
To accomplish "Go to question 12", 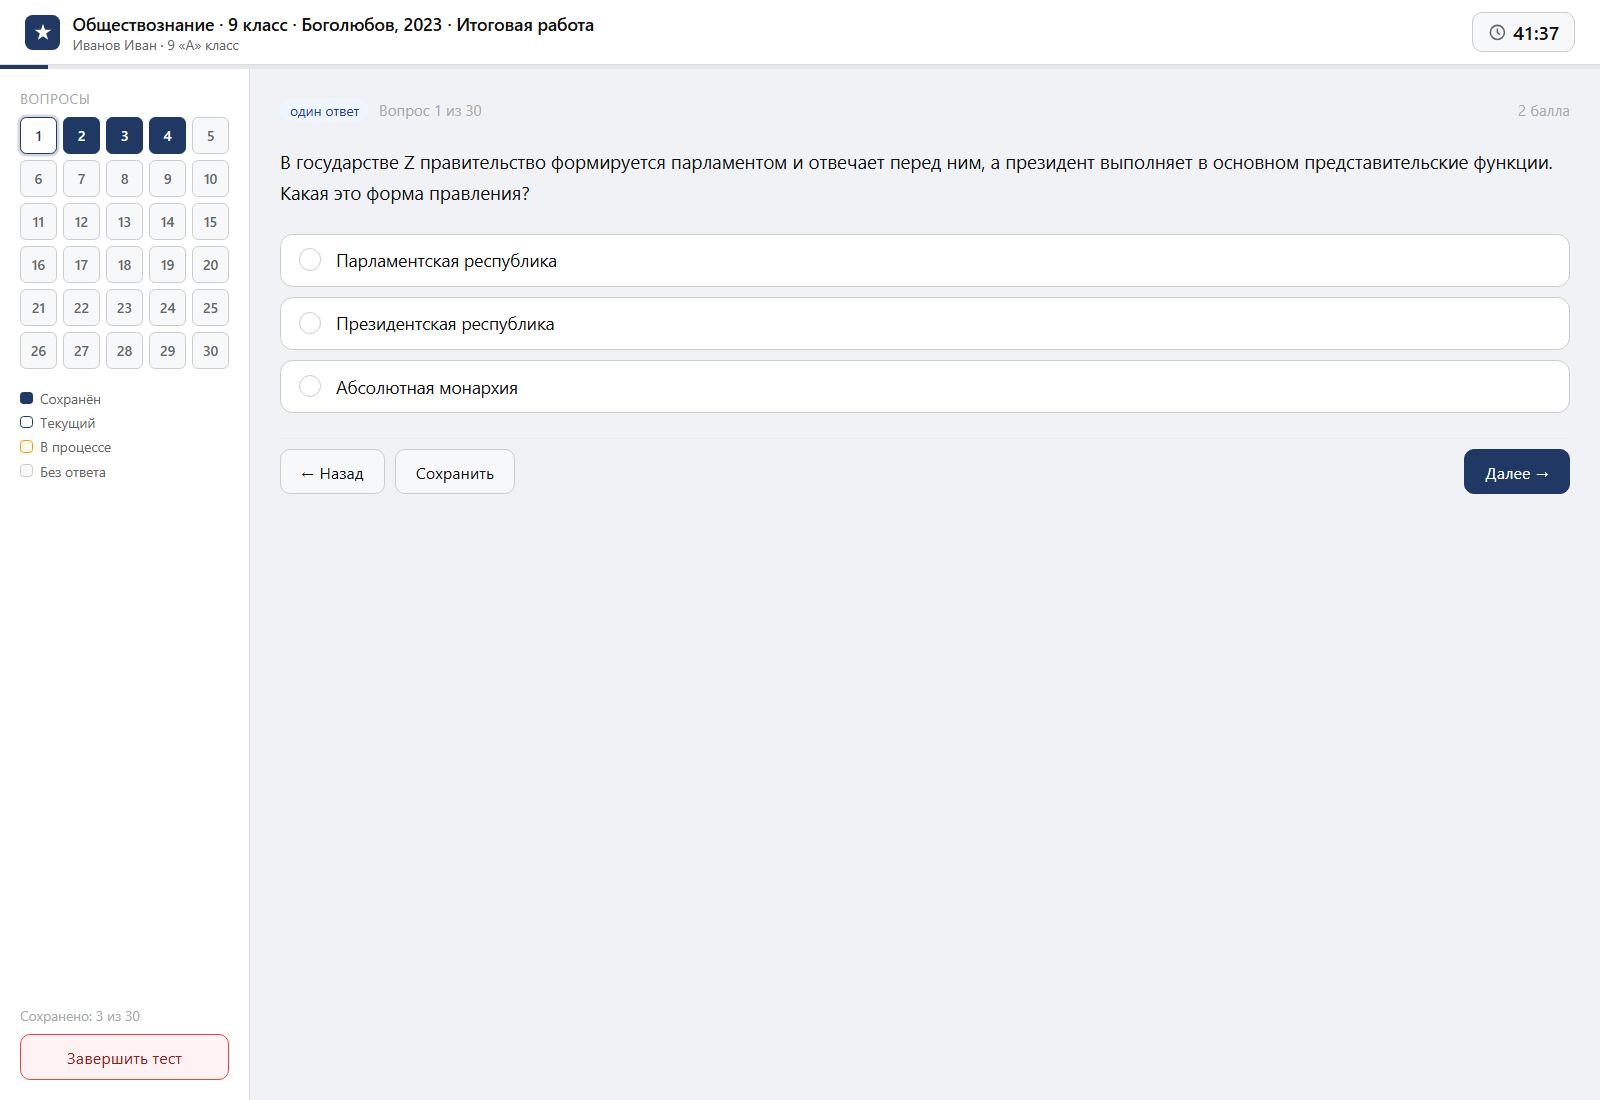I will (x=81, y=222).
